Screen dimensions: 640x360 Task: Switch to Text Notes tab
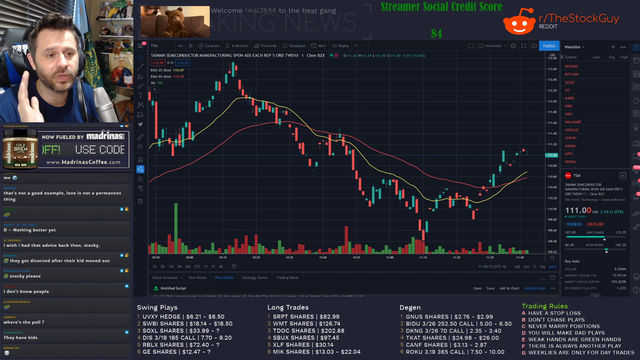coord(197,278)
